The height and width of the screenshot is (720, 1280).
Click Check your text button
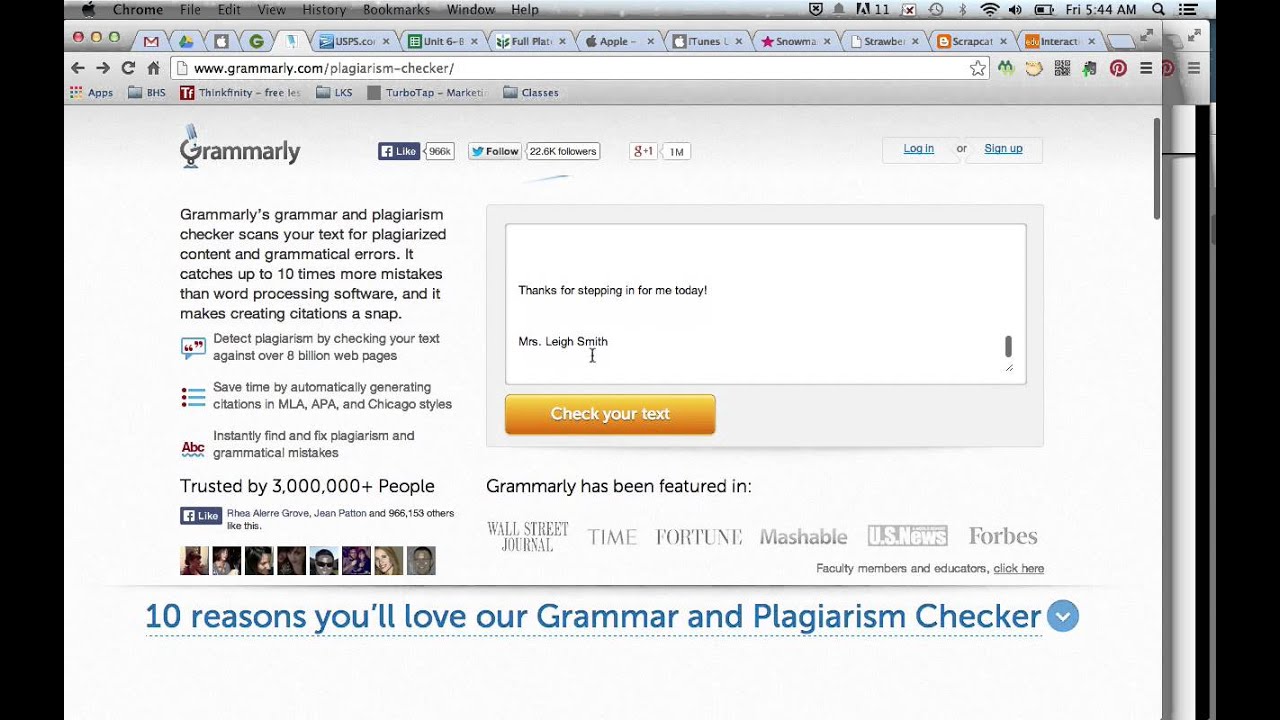pyautogui.click(x=610, y=414)
